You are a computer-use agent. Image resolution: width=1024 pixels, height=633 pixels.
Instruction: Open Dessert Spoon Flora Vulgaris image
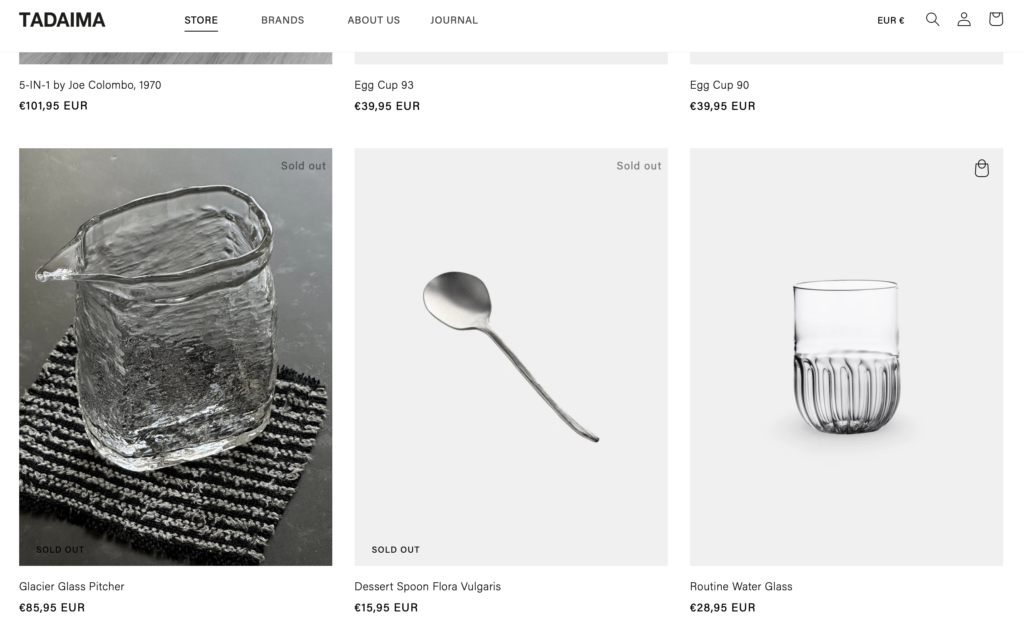[511, 357]
